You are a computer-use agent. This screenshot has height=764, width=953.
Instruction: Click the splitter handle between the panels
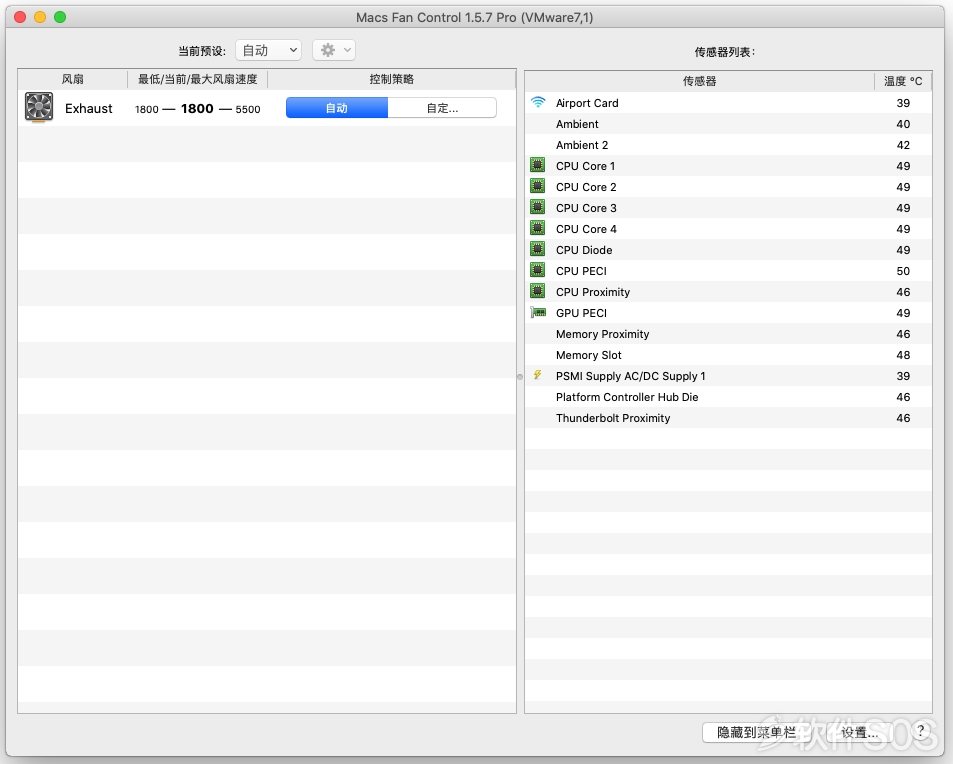coord(520,377)
